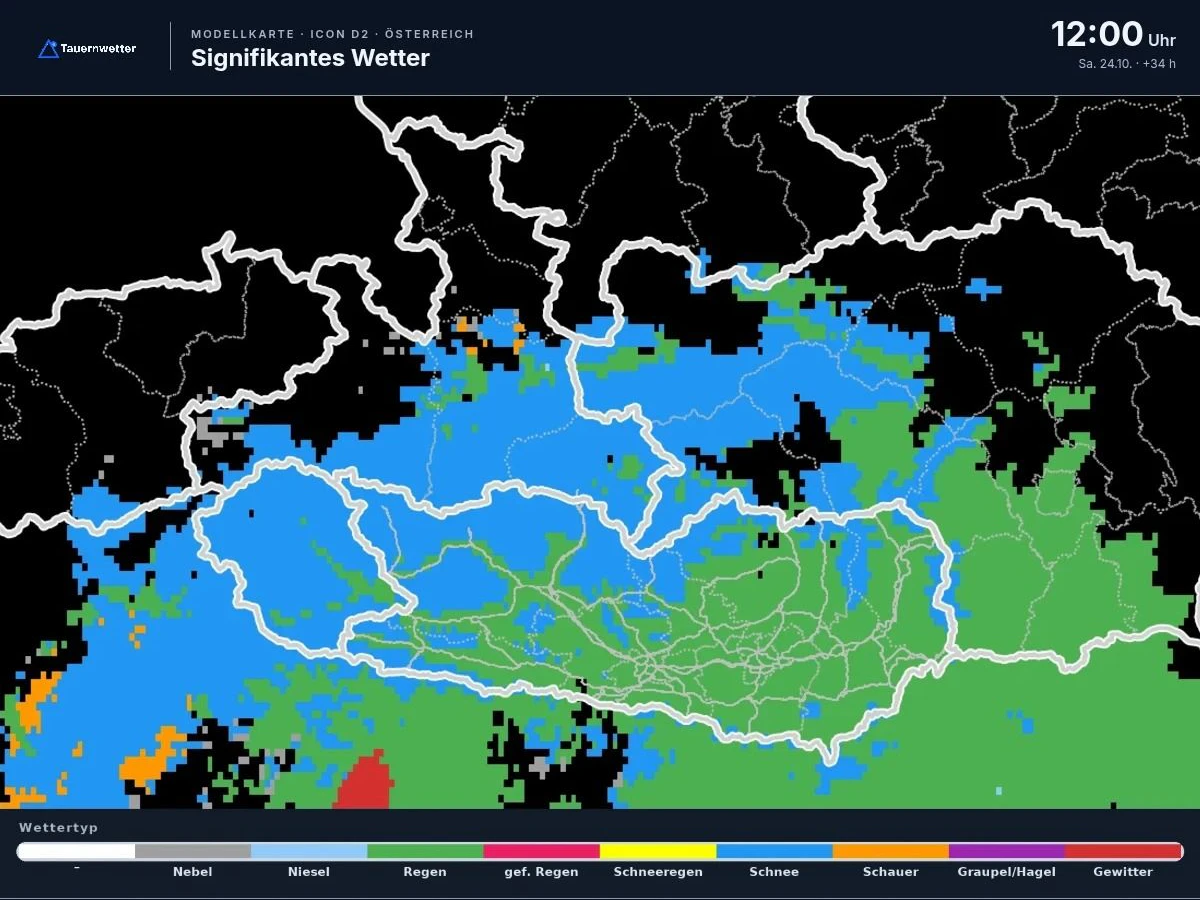The height and width of the screenshot is (900, 1200).
Task: Click the light blue Niesel legend swatch
Action: [x=309, y=851]
